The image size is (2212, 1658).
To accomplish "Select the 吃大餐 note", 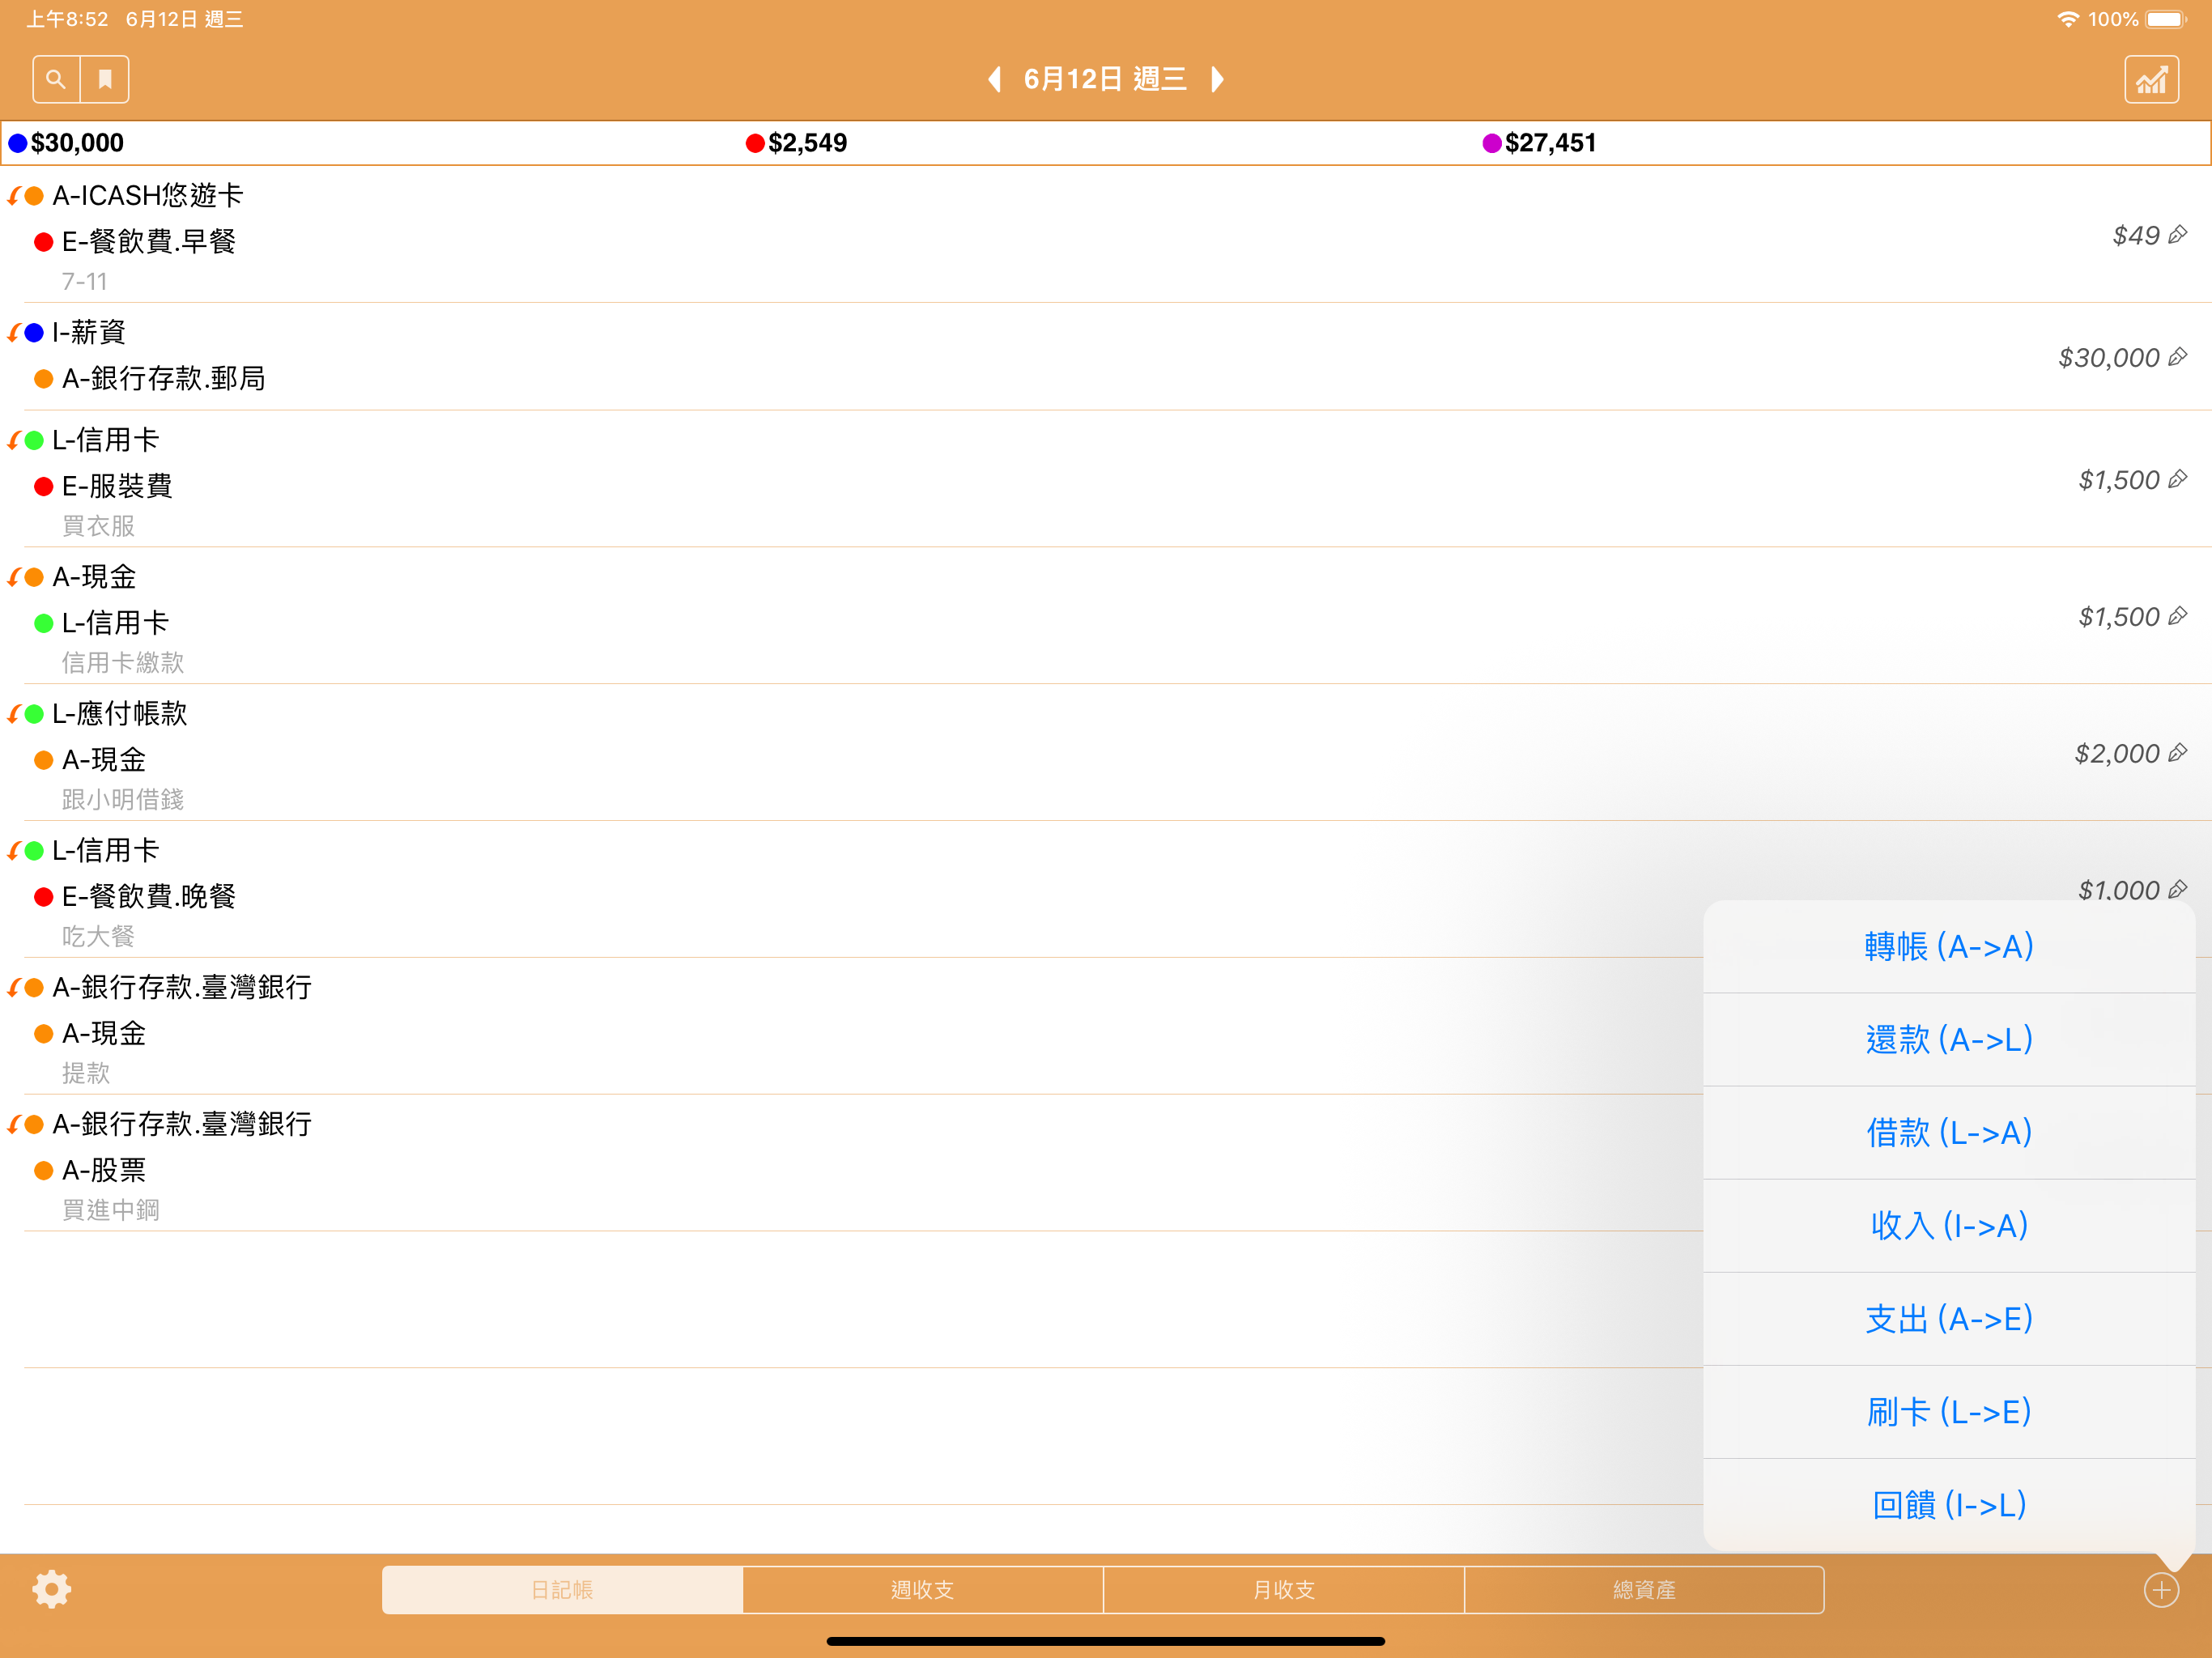I will 98,937.
